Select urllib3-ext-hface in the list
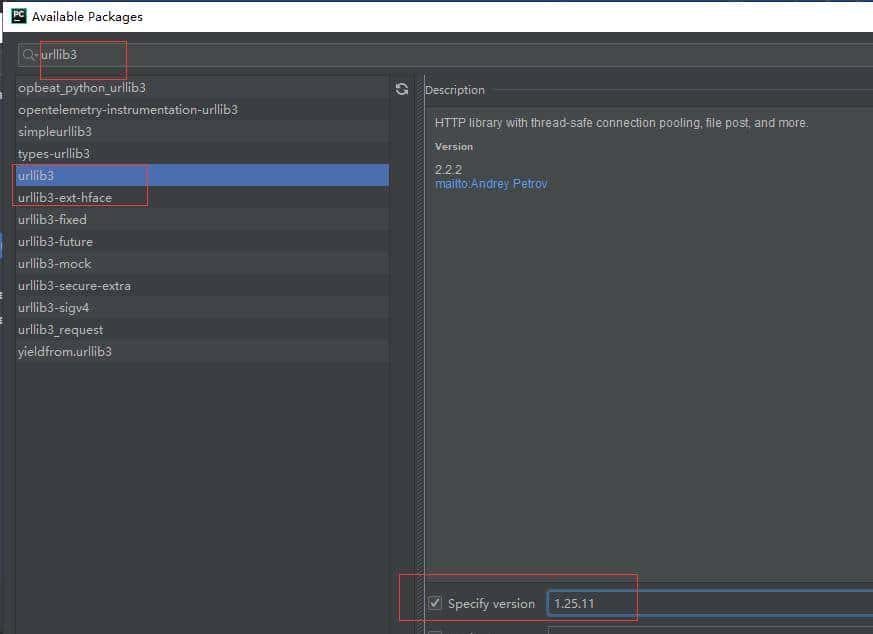 [65, 198]
